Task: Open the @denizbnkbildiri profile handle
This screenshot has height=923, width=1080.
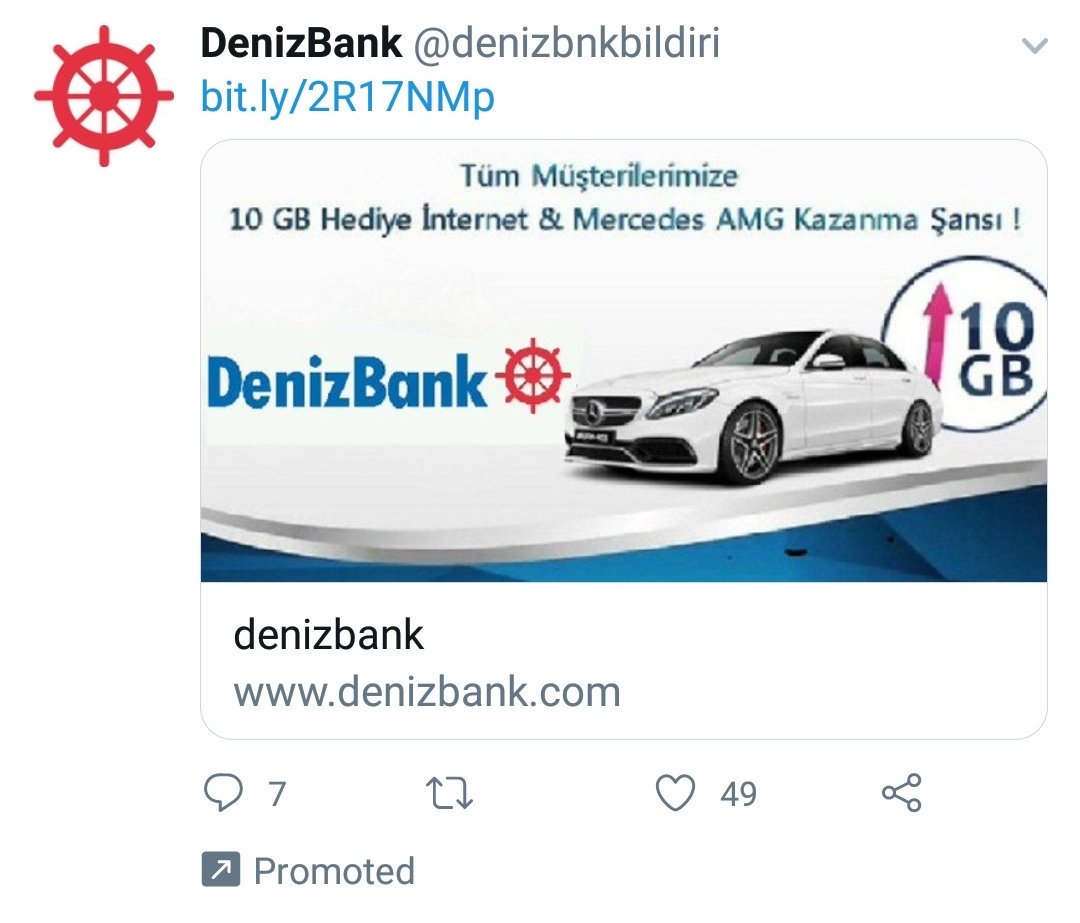Action: click(x=566, y=43)
